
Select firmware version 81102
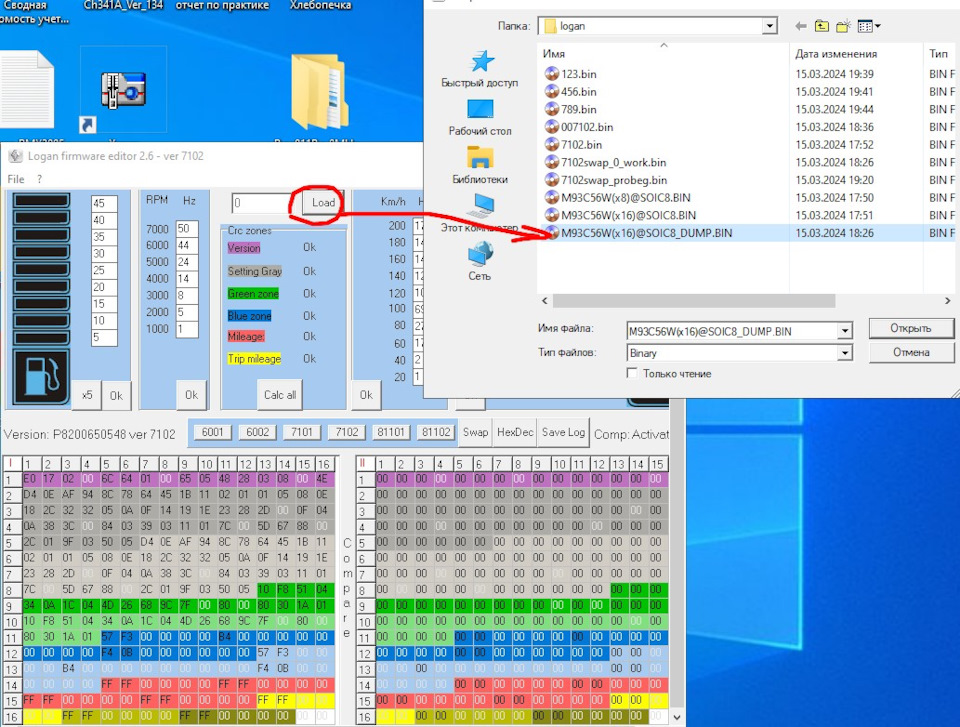click(x=436, y=432)
